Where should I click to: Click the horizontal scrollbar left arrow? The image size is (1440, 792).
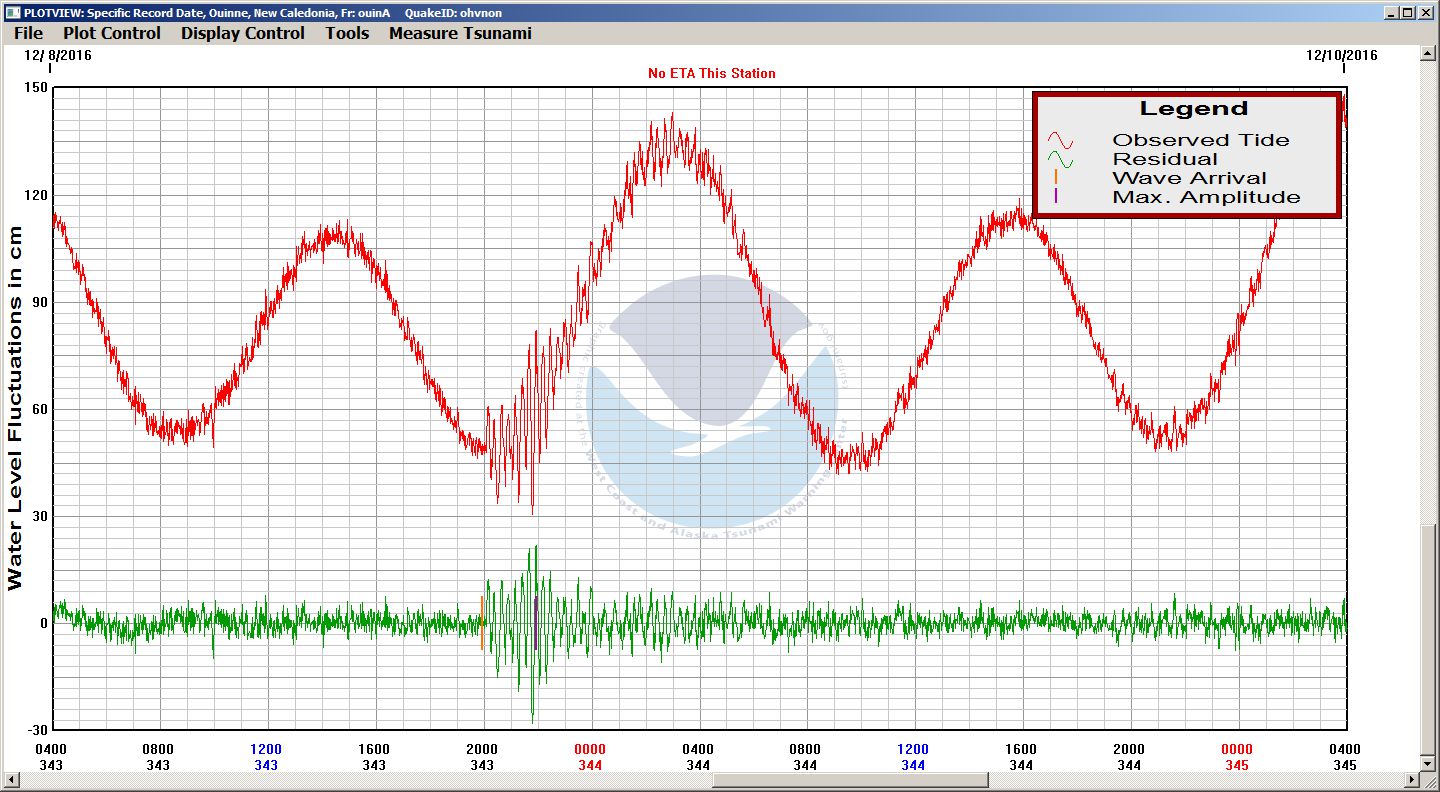[10, 780]
